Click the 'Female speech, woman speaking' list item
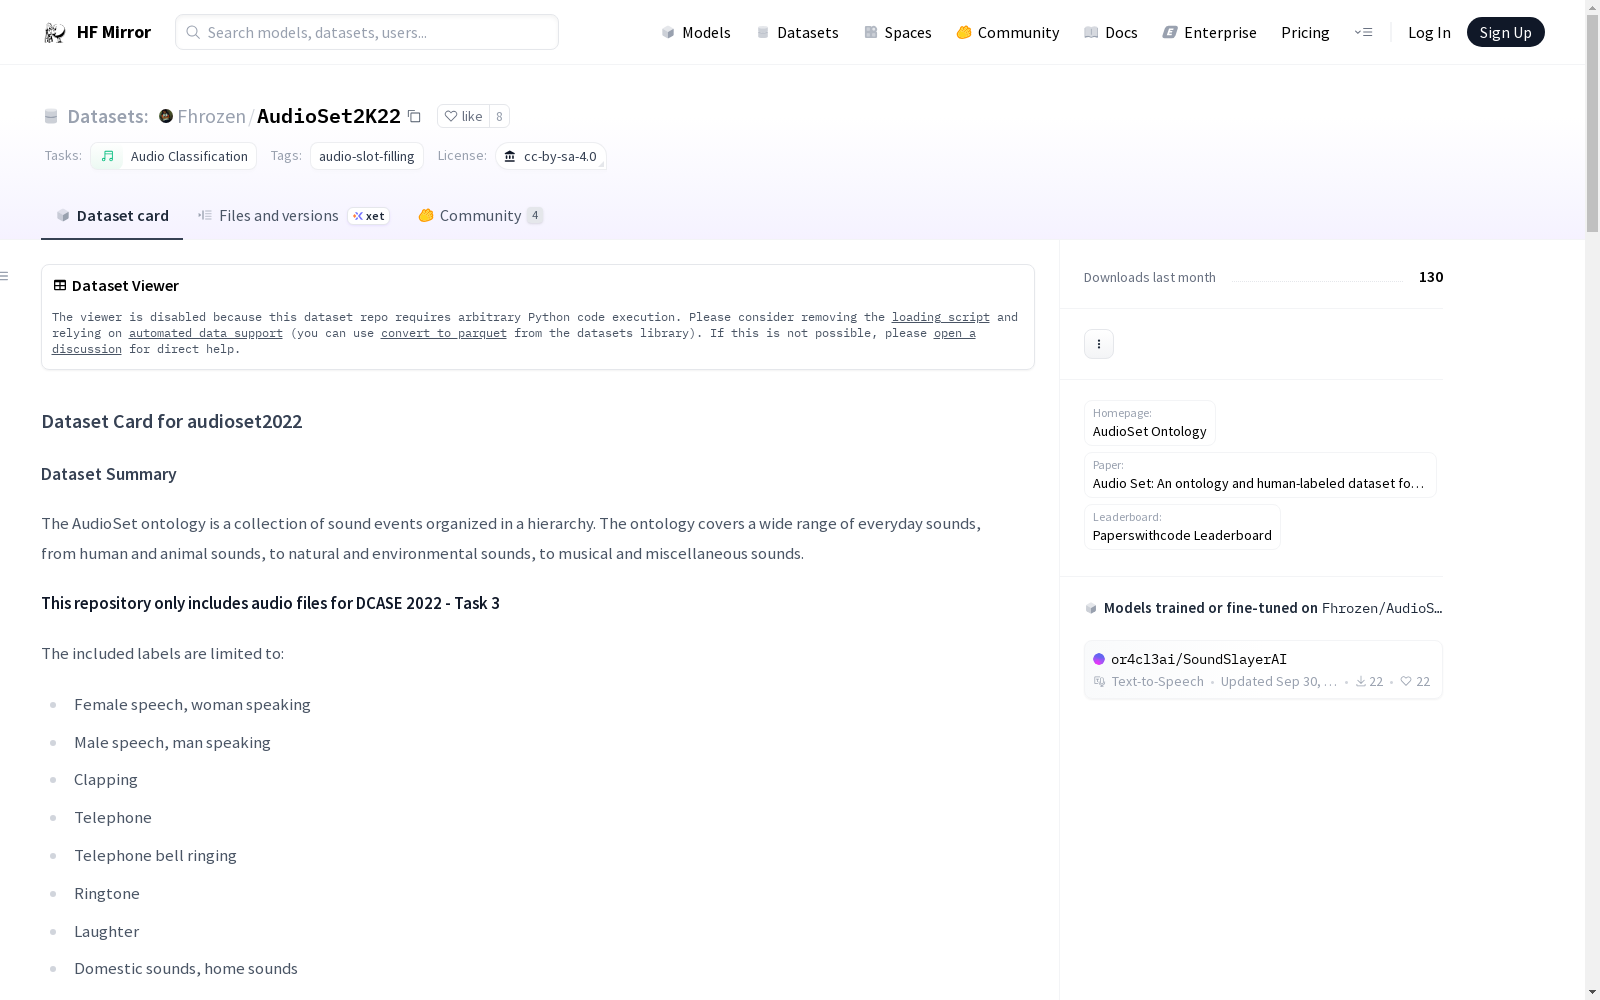The width and height of the screenshot is (1600, 1000). click(192, 705)
